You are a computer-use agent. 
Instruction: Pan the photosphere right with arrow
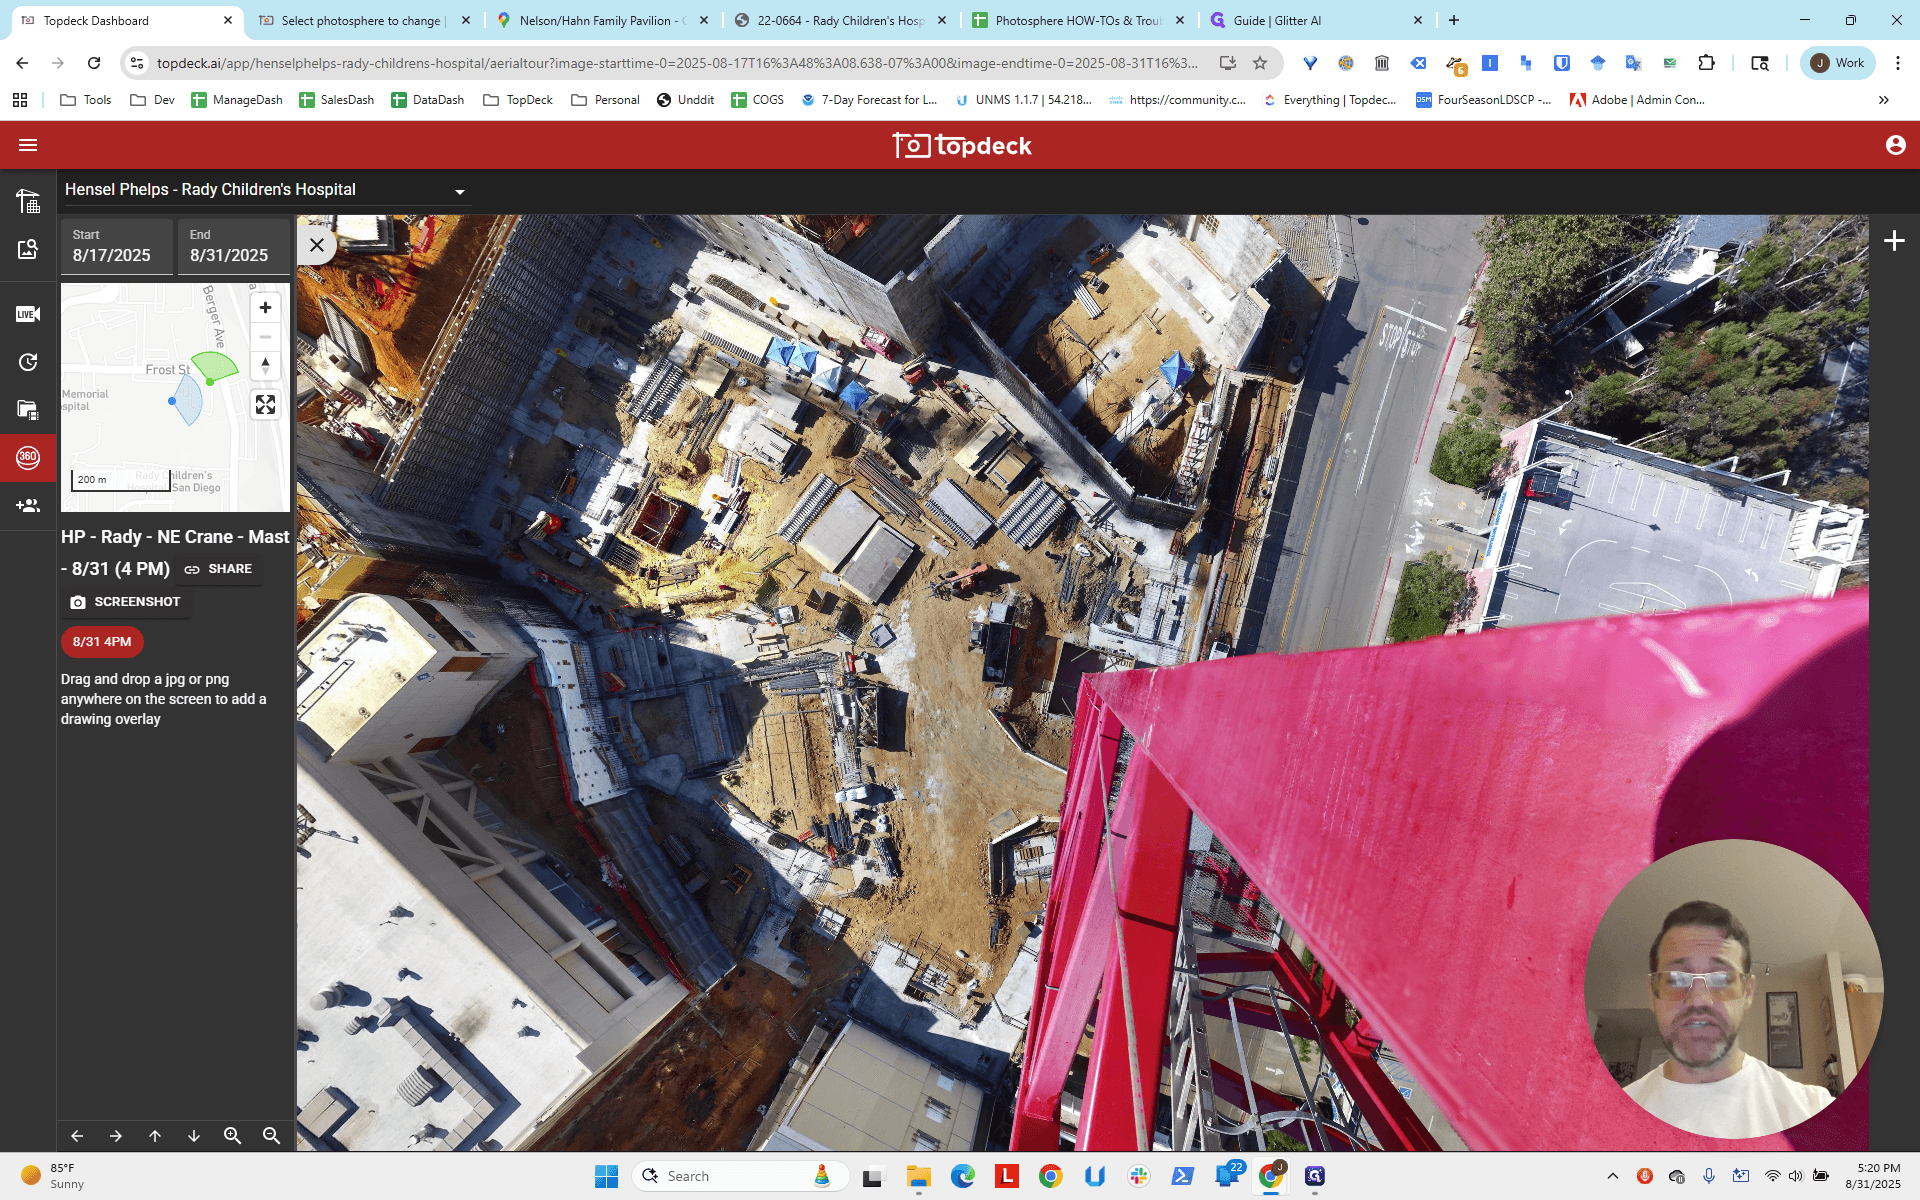pyautogui.click(x=116, y=1136)
